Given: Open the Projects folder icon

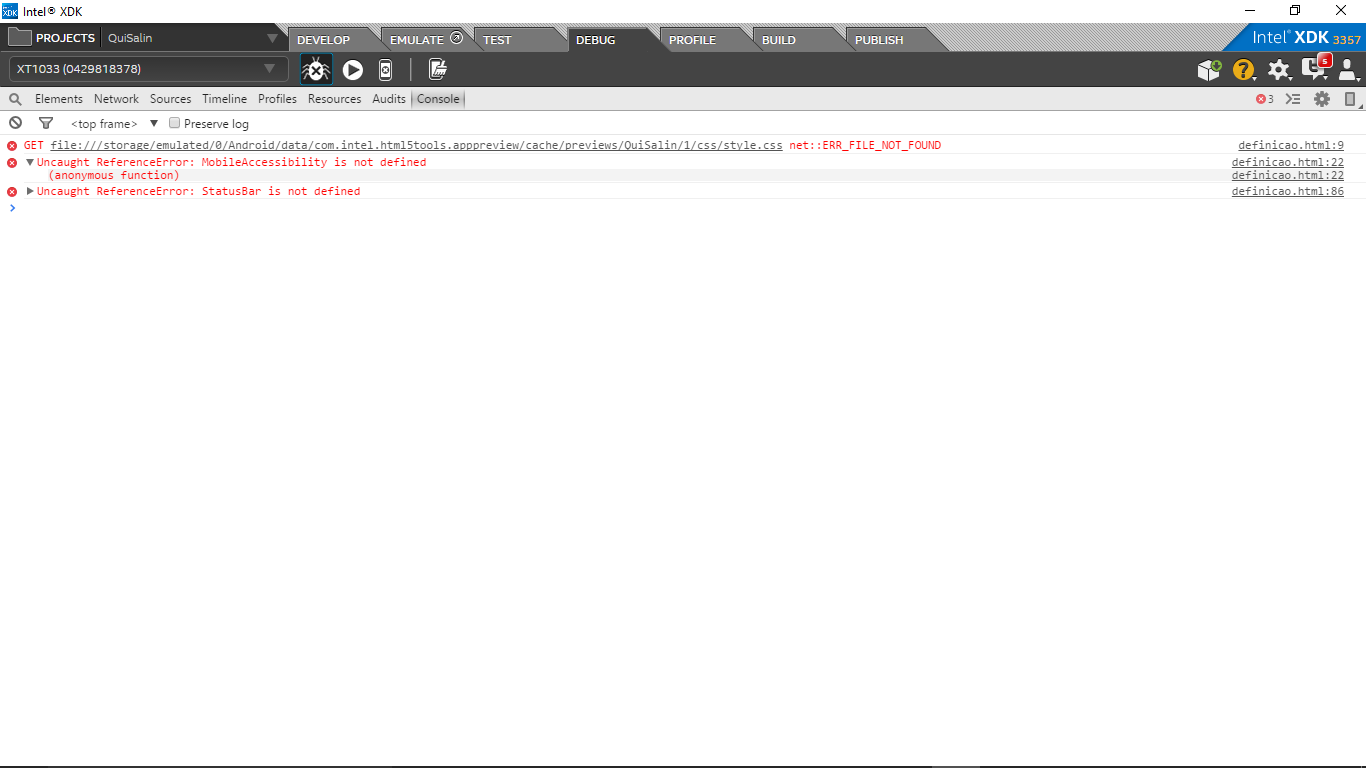Looking at the screenshot, I should point(19,38).
